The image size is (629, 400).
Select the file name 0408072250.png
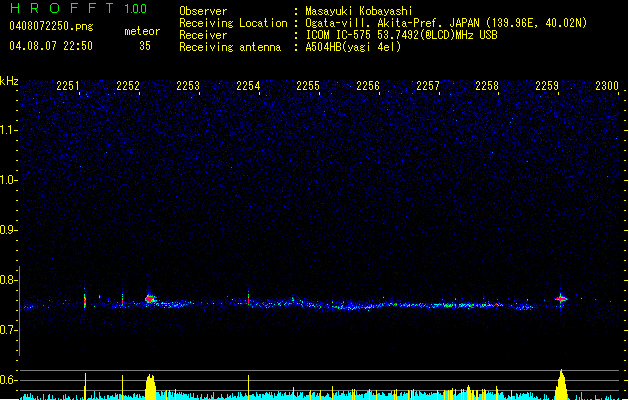(51, 26)
